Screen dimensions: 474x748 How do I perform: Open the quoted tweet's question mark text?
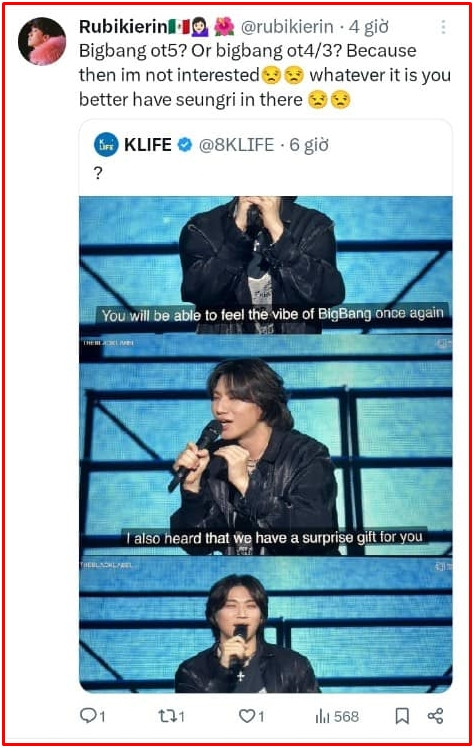pos(98,173)
